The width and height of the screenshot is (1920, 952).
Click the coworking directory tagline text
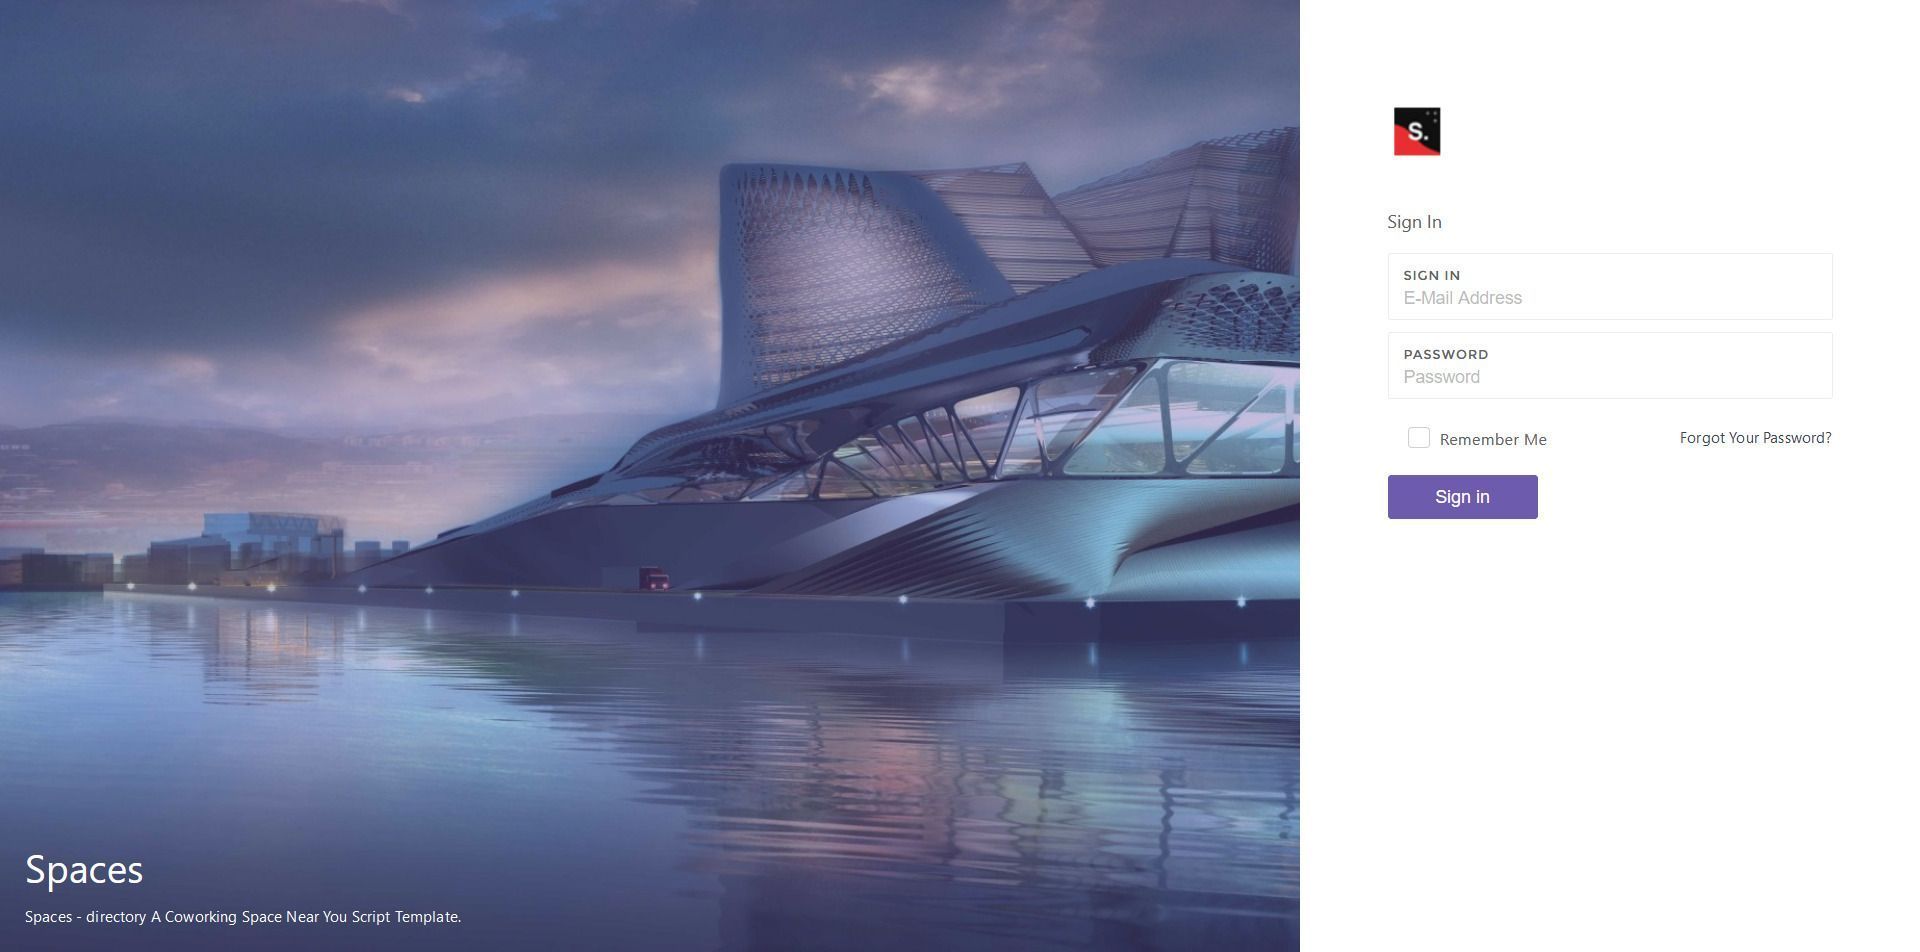point(243,916)
